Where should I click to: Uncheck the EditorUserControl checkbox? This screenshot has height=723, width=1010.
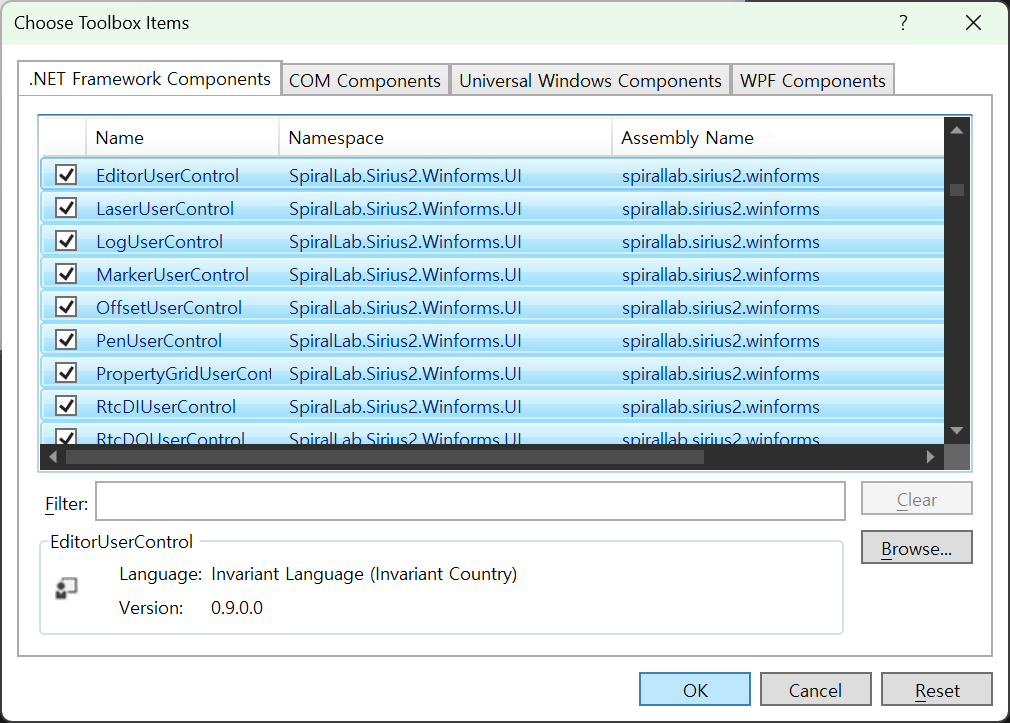click(x=66, y=175)
